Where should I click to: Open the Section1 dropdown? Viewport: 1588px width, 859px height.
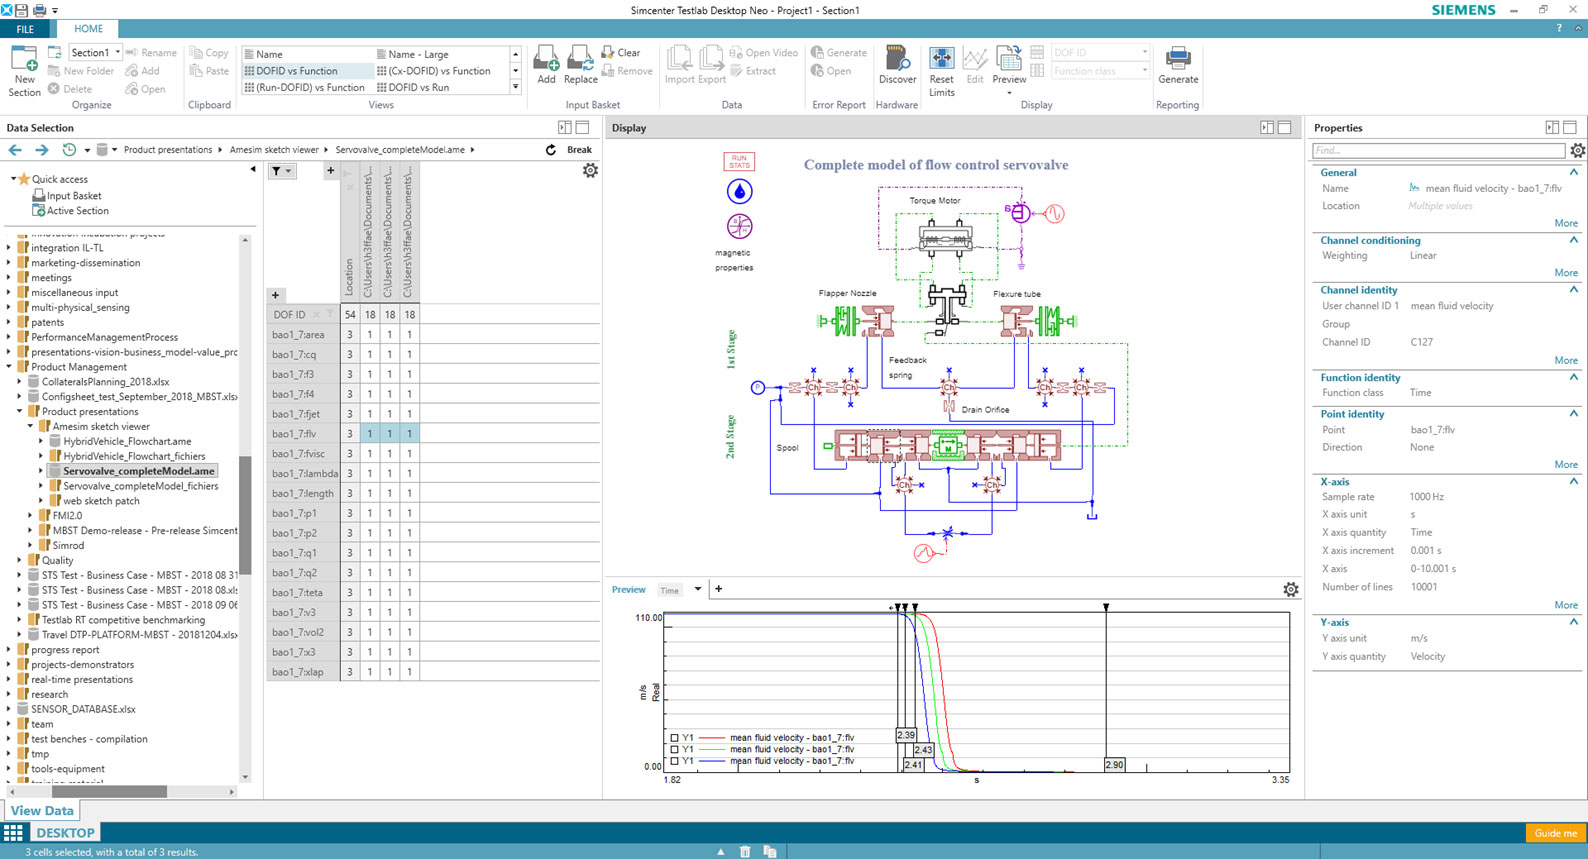click(117, 53)
